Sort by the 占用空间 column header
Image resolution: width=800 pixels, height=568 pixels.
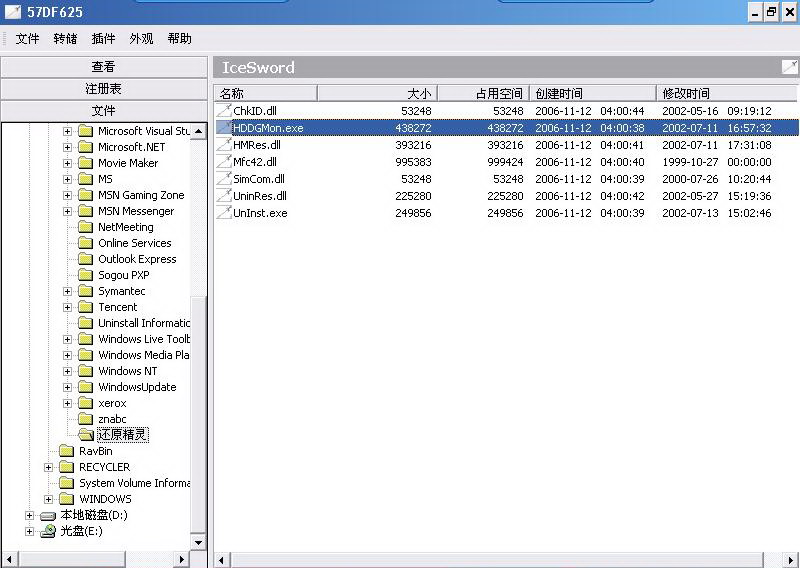point(484,93)
